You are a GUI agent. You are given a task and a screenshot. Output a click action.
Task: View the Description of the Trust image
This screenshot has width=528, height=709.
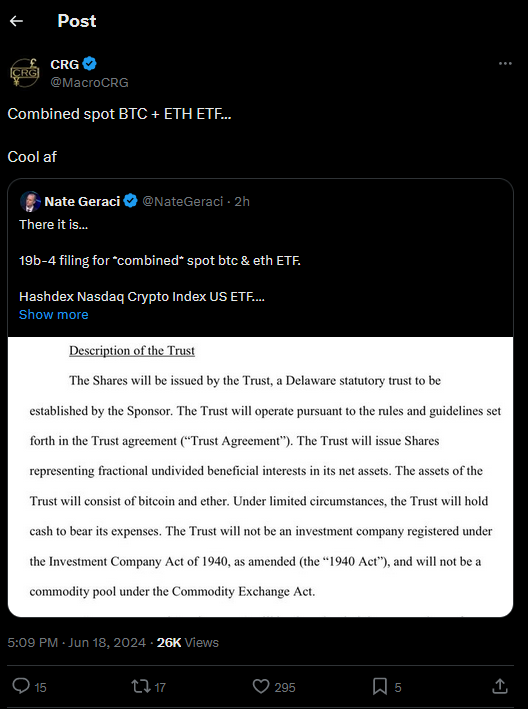260,477
